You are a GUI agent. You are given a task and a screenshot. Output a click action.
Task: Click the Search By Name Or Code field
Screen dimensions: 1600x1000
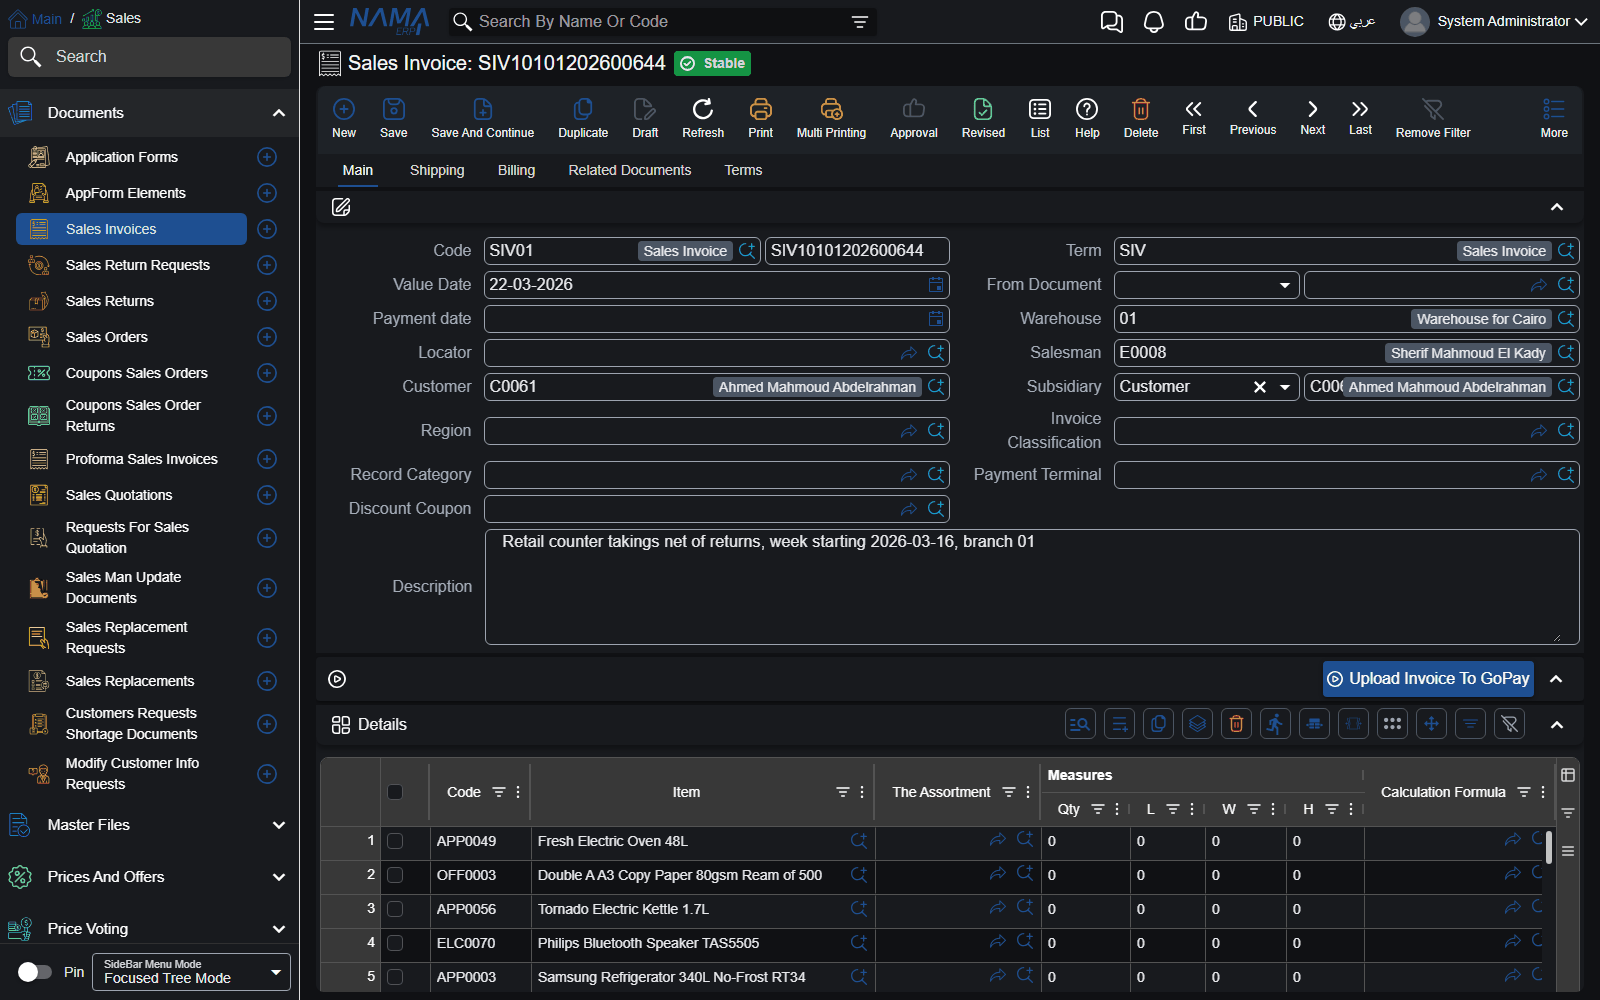(x=663, y=22)
